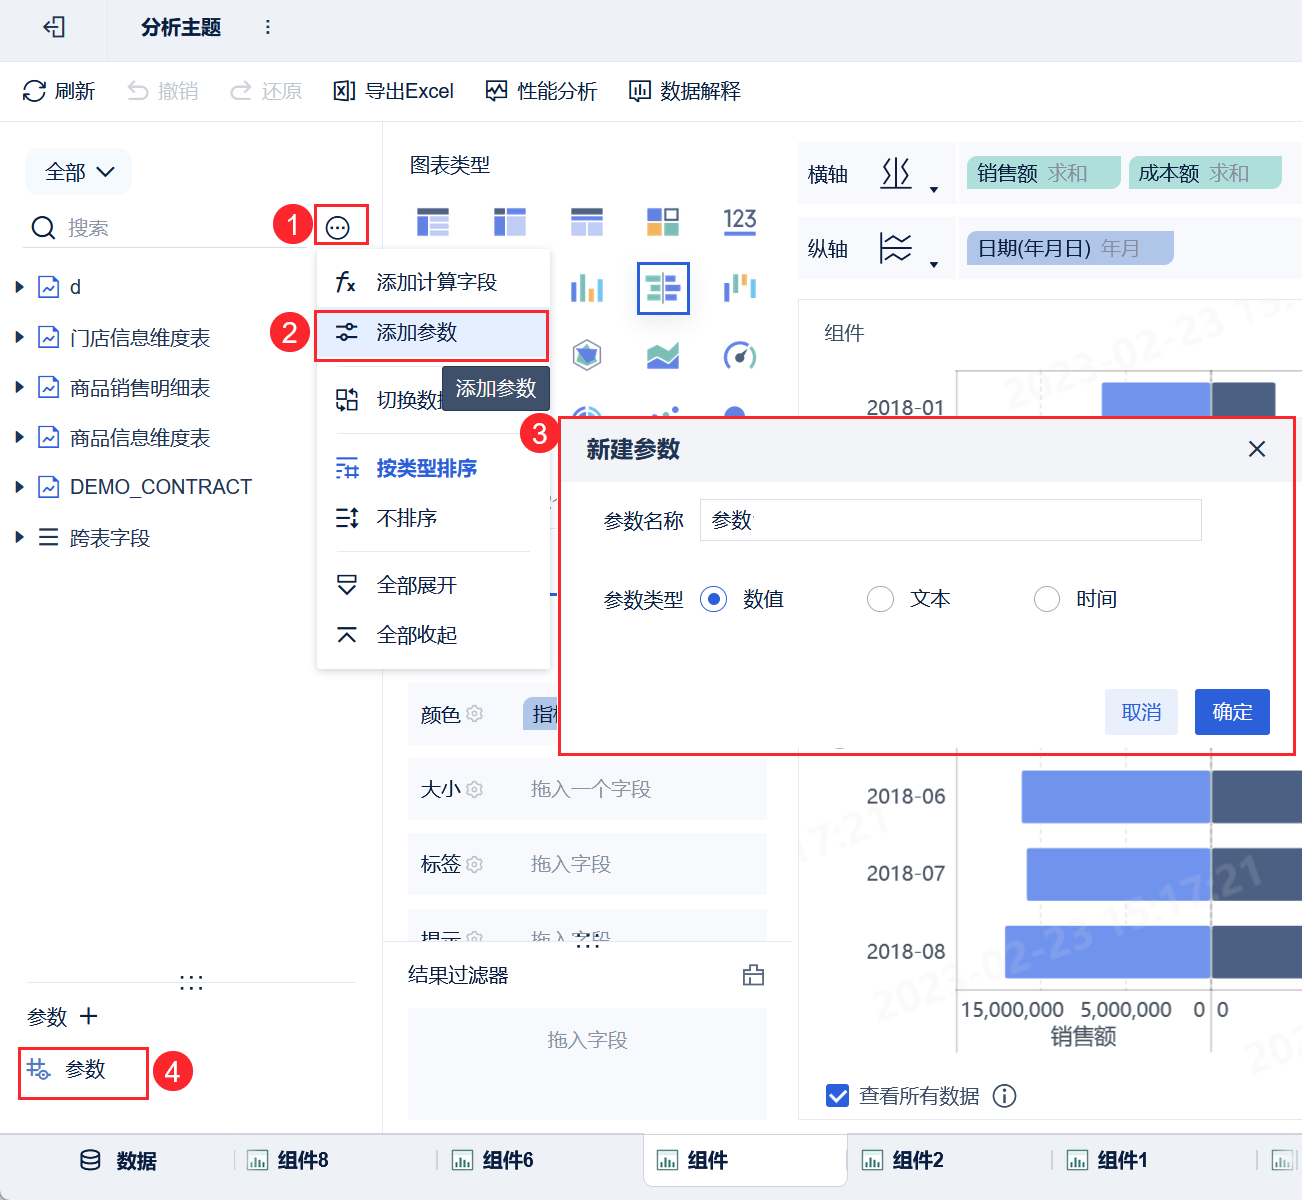The image size is (1302, 1200).
Task: Choose 不排序 from the menu
Action: click(433, 518)
